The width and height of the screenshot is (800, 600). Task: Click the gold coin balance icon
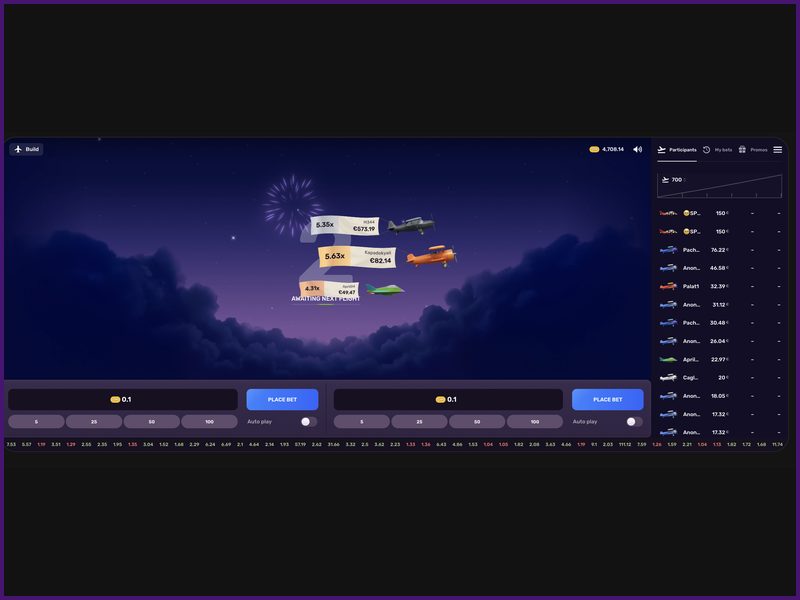594,149
